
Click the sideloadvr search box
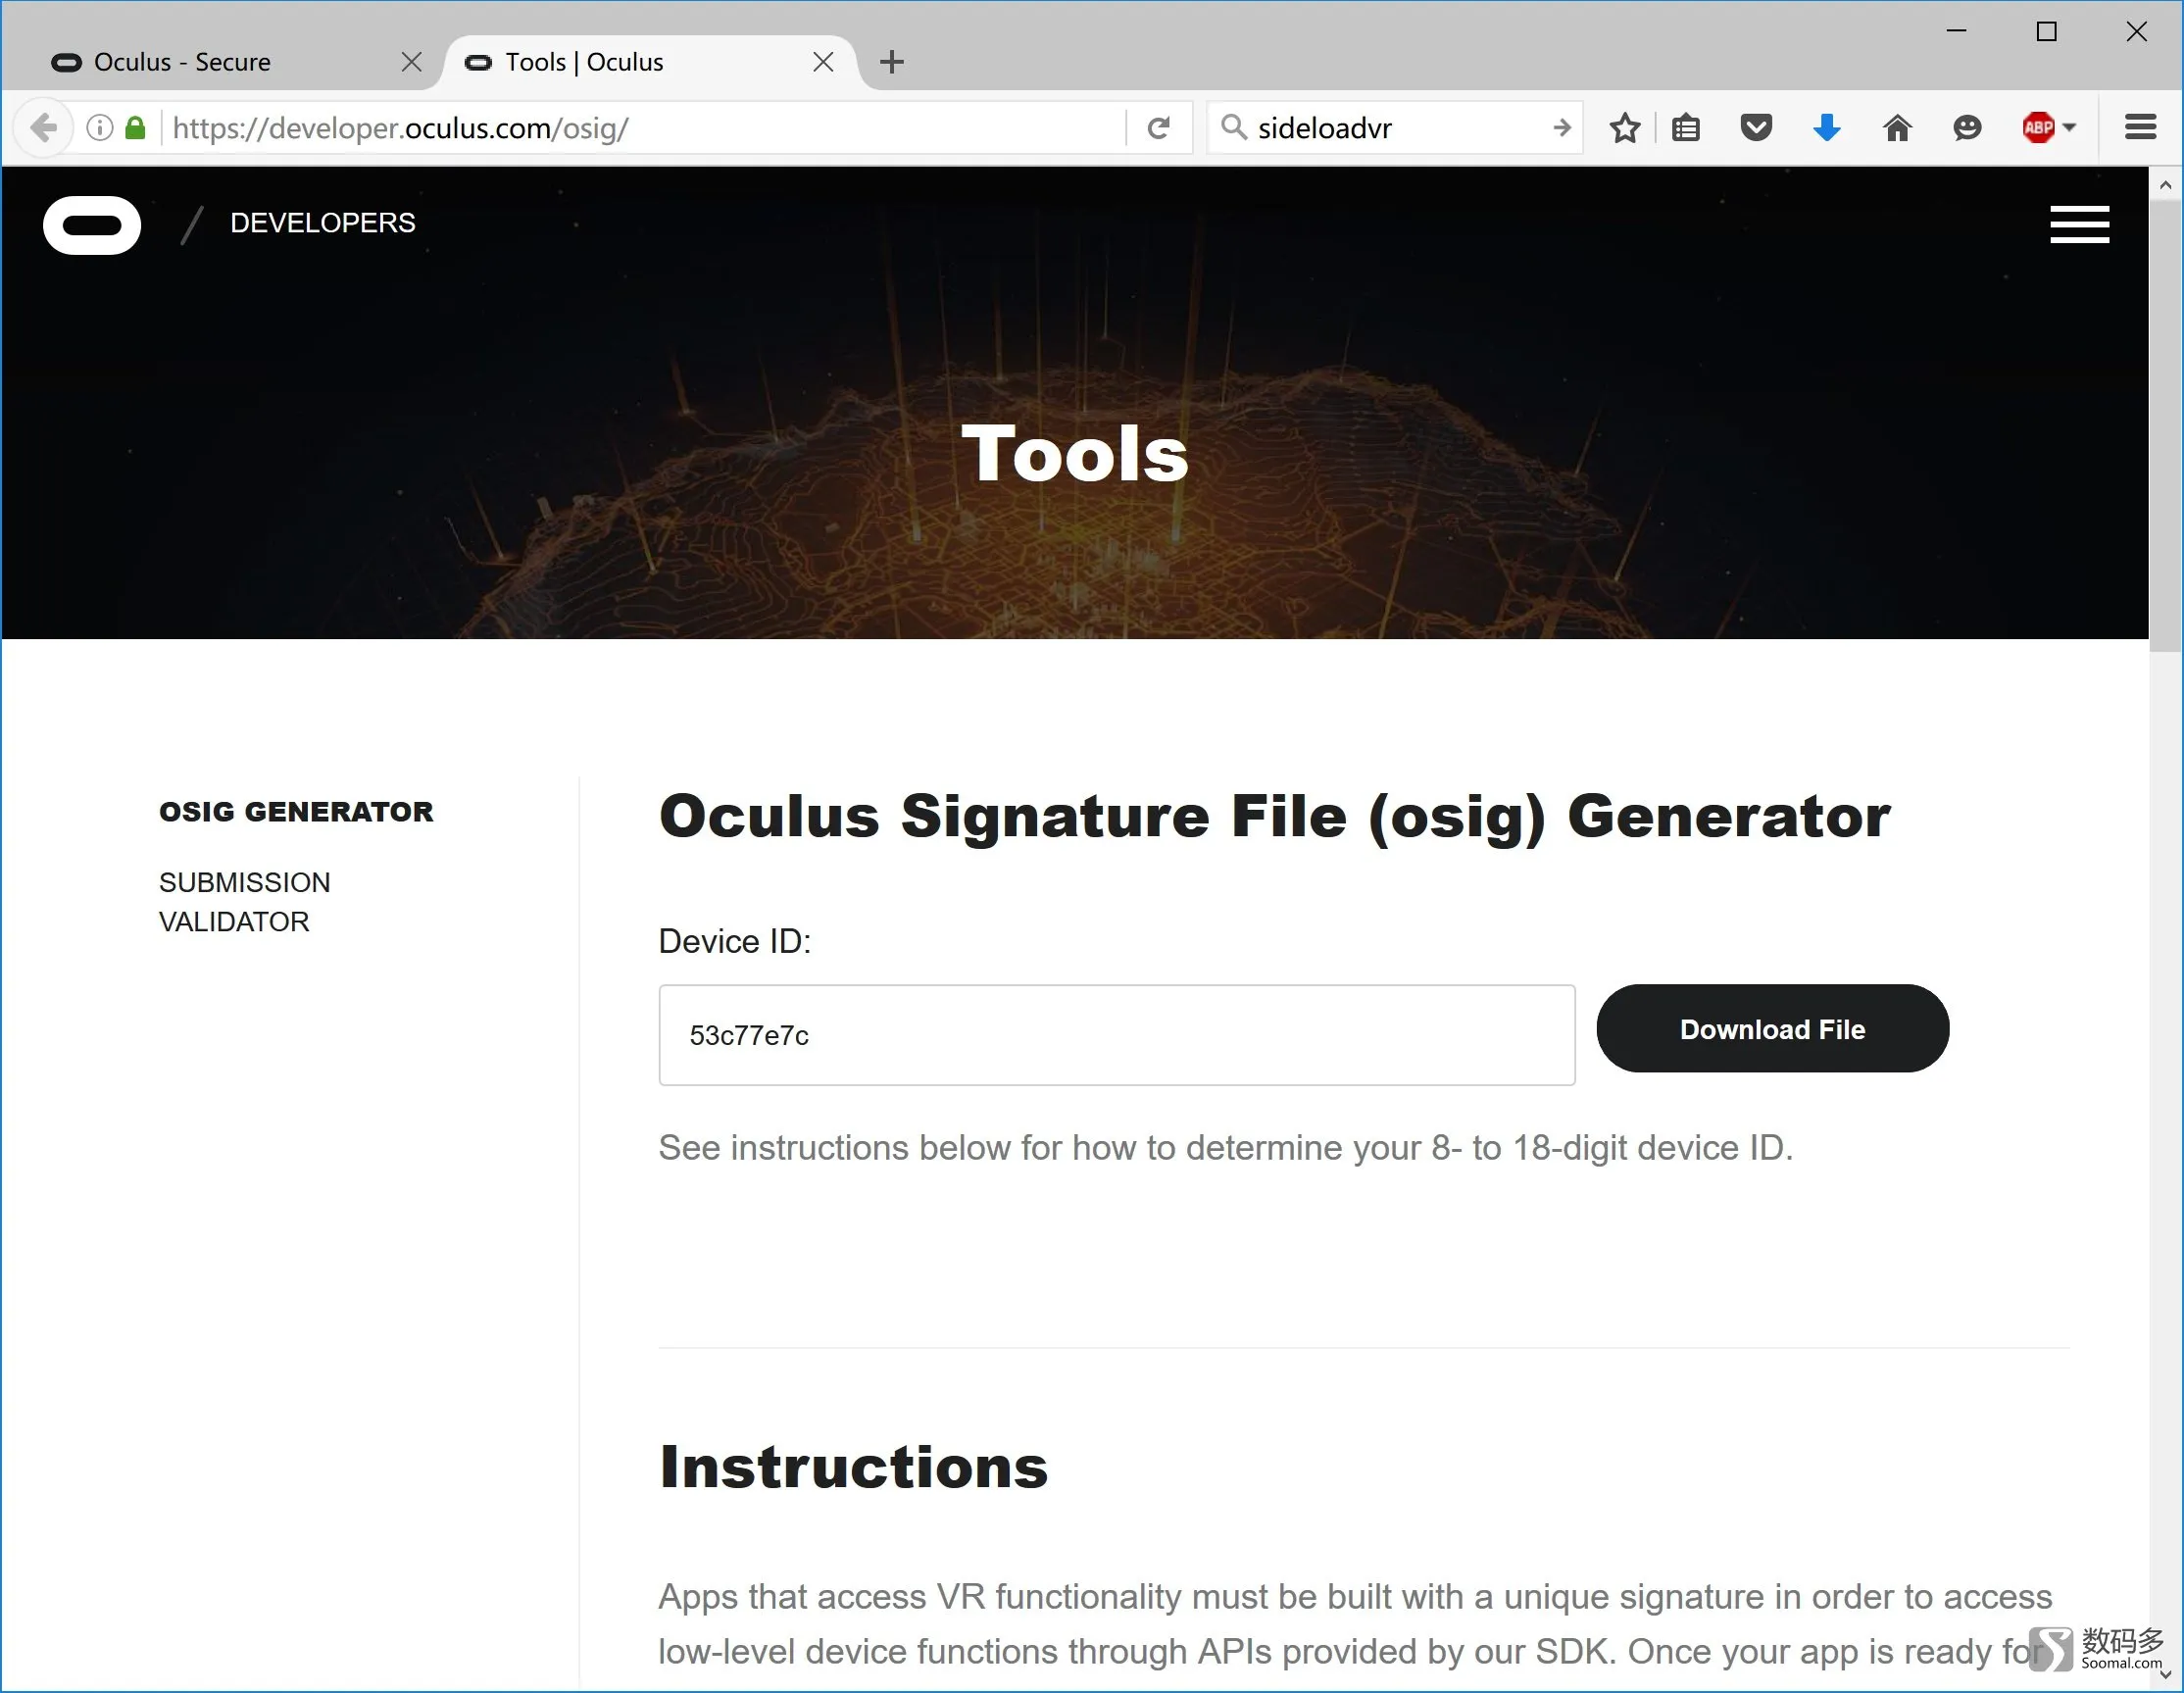[x=1395, y=128]
